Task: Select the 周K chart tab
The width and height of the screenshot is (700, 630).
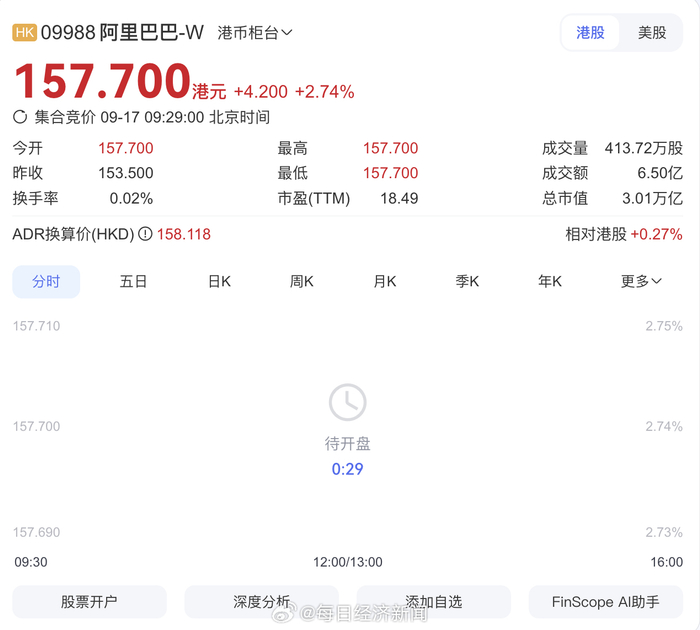Action: pos(301,282)
